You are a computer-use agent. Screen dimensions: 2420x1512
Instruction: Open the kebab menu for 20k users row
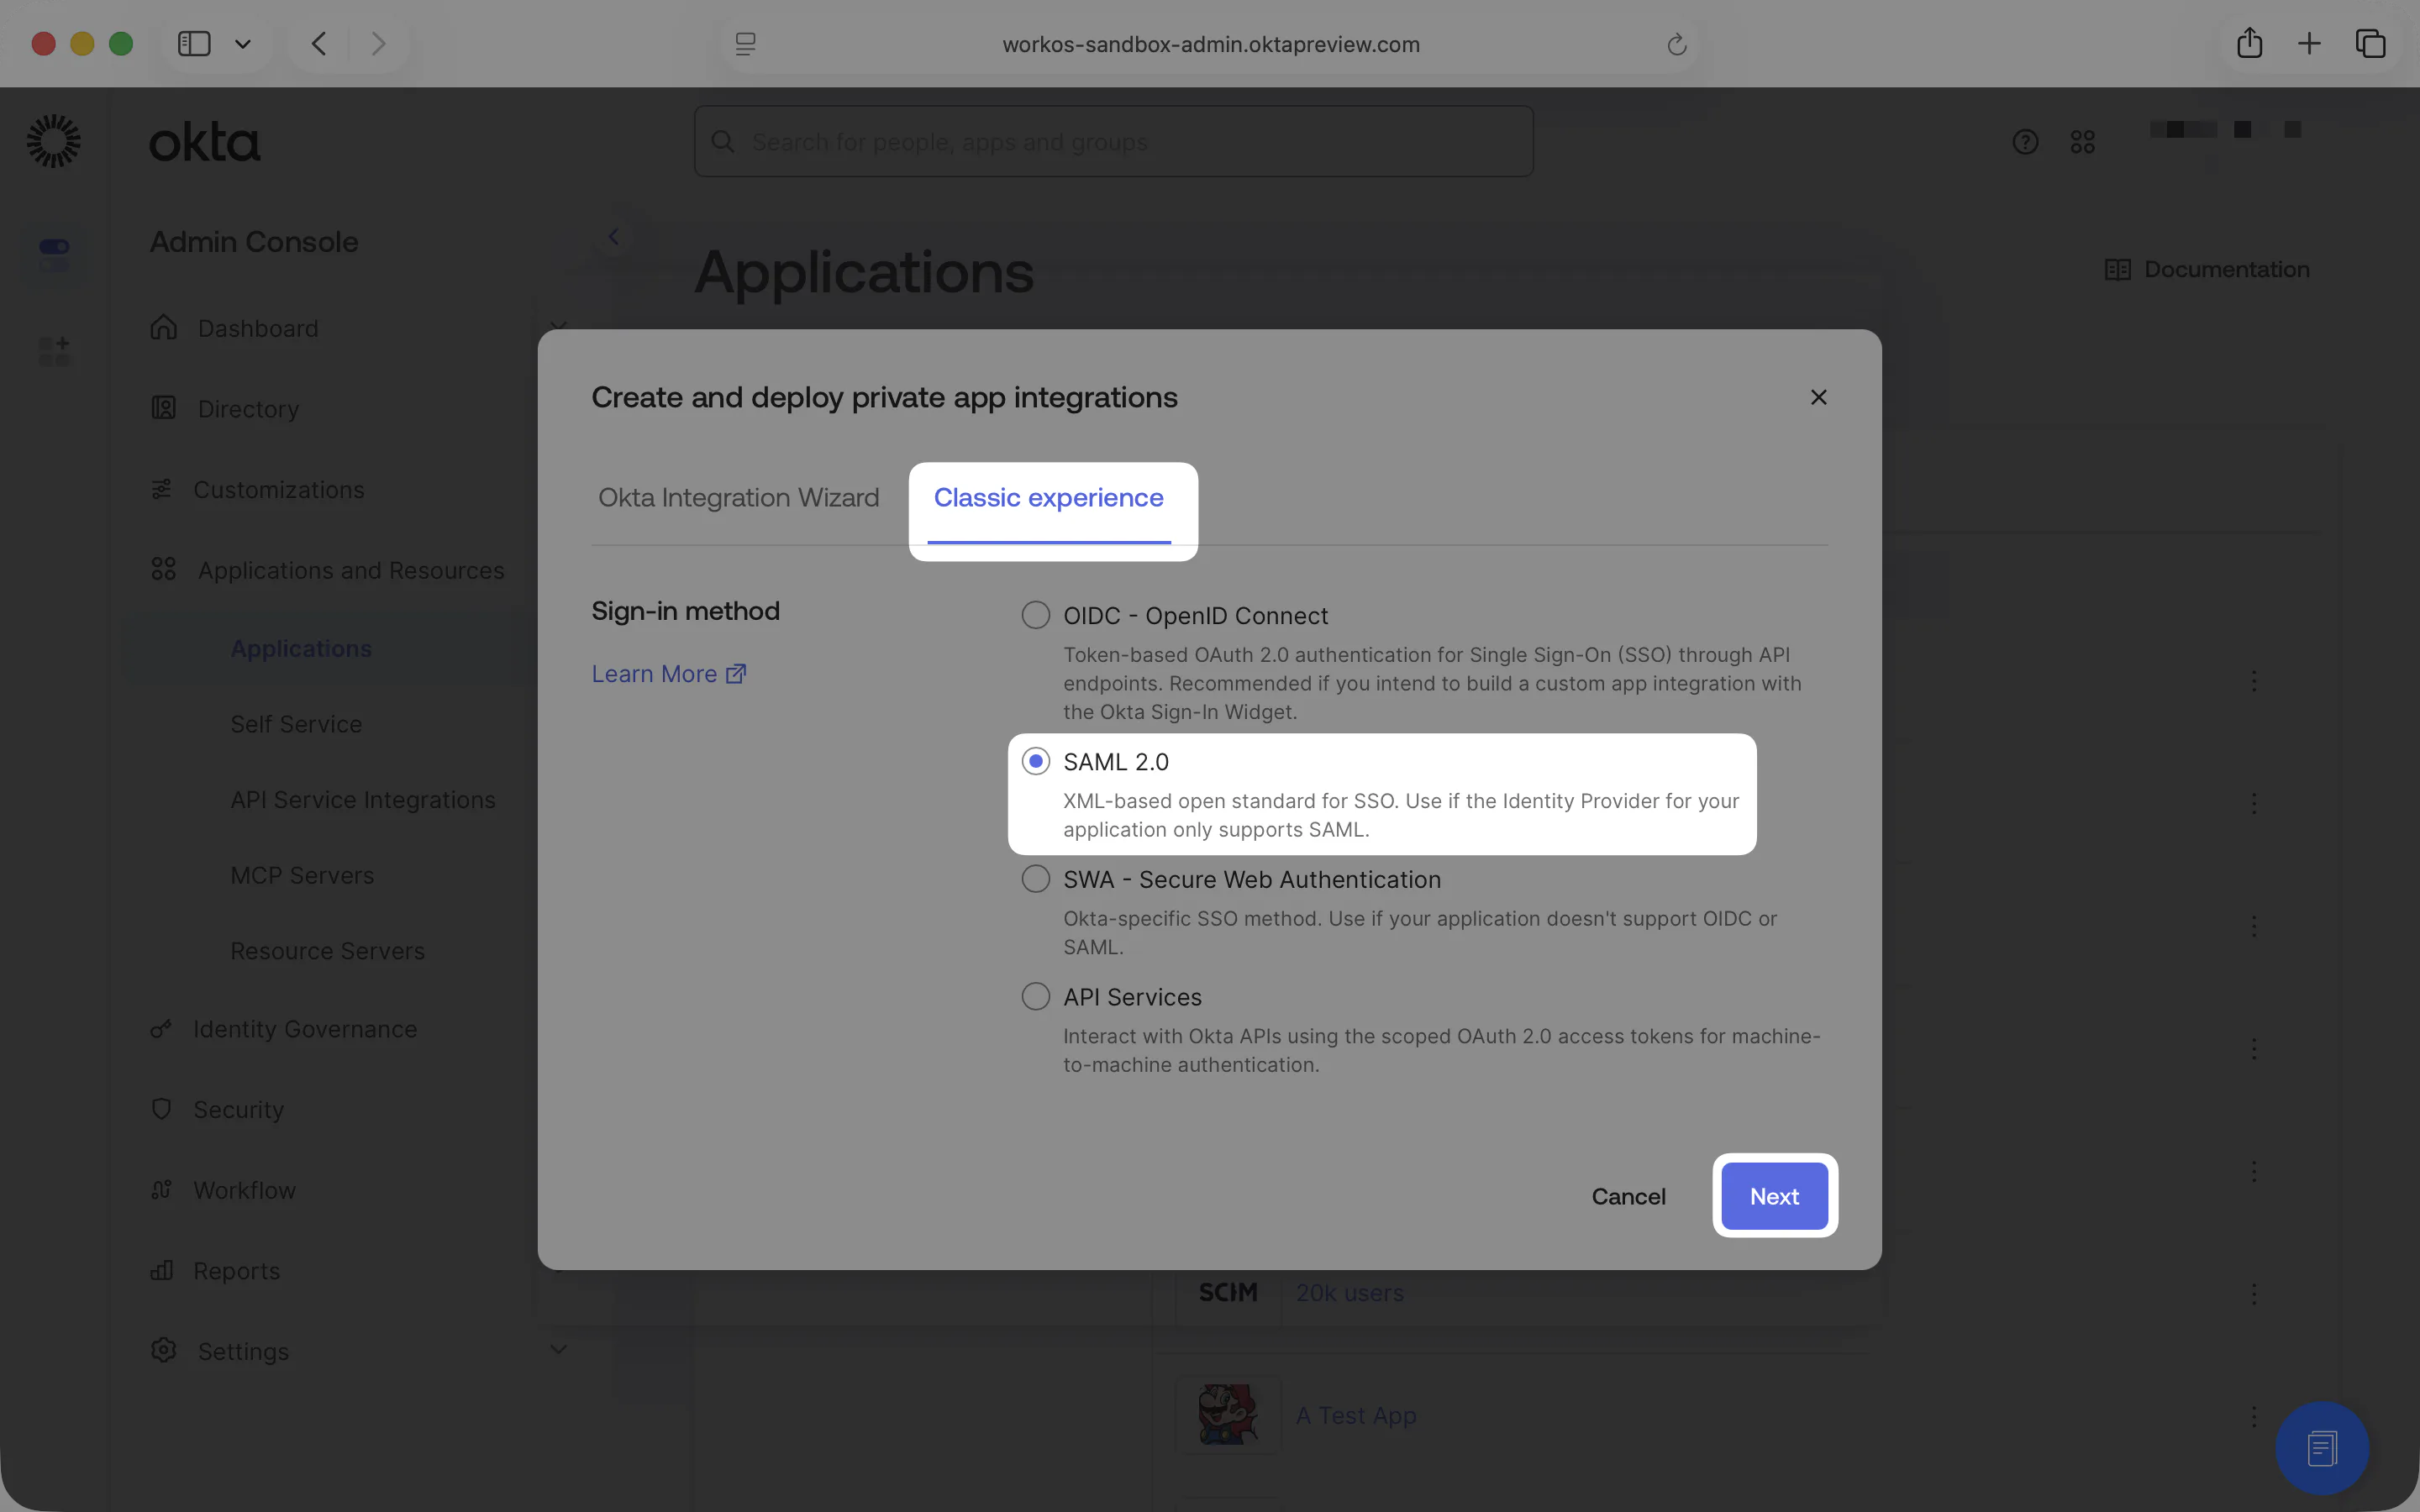(x=2254, y=1294)
